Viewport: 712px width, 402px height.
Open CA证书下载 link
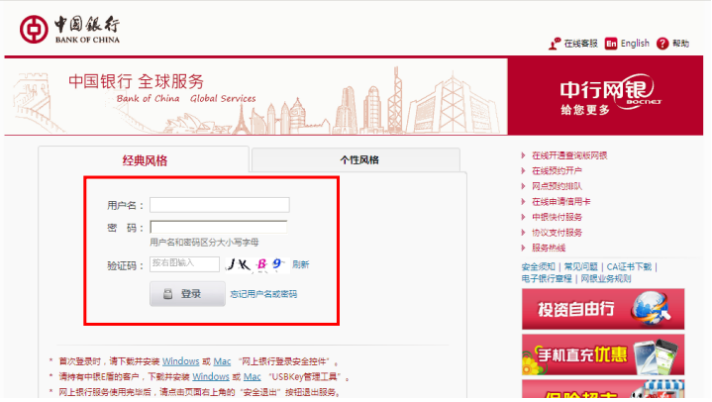(629, 267)
